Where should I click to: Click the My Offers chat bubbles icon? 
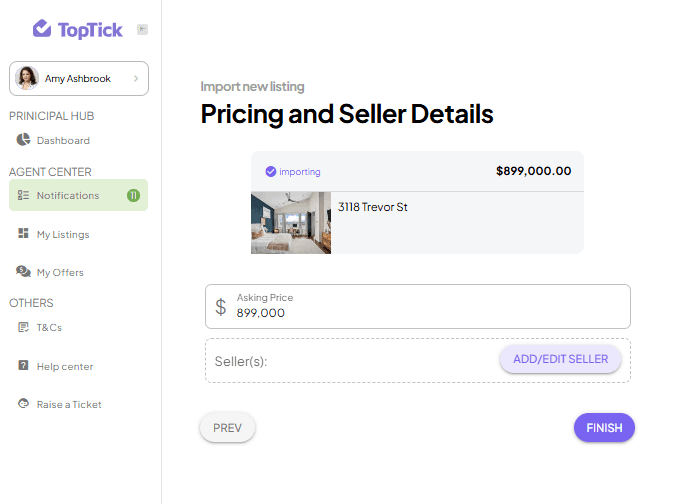pyautogui.click(x=23, y=271)
